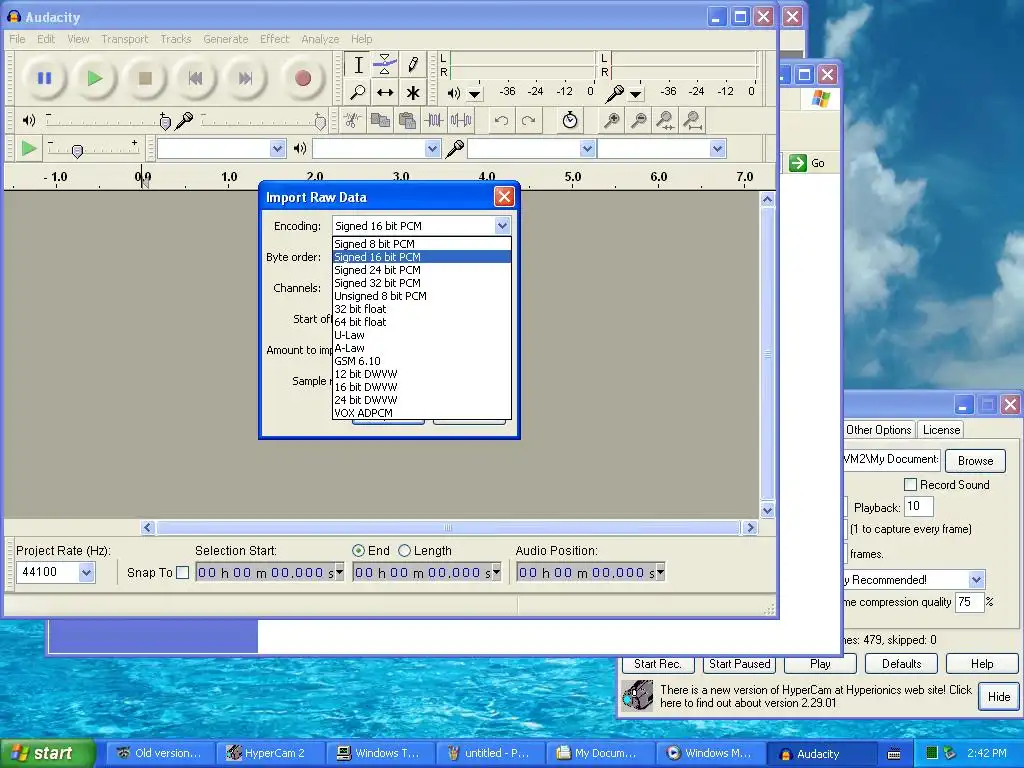Open the Analyze menu

320,39
